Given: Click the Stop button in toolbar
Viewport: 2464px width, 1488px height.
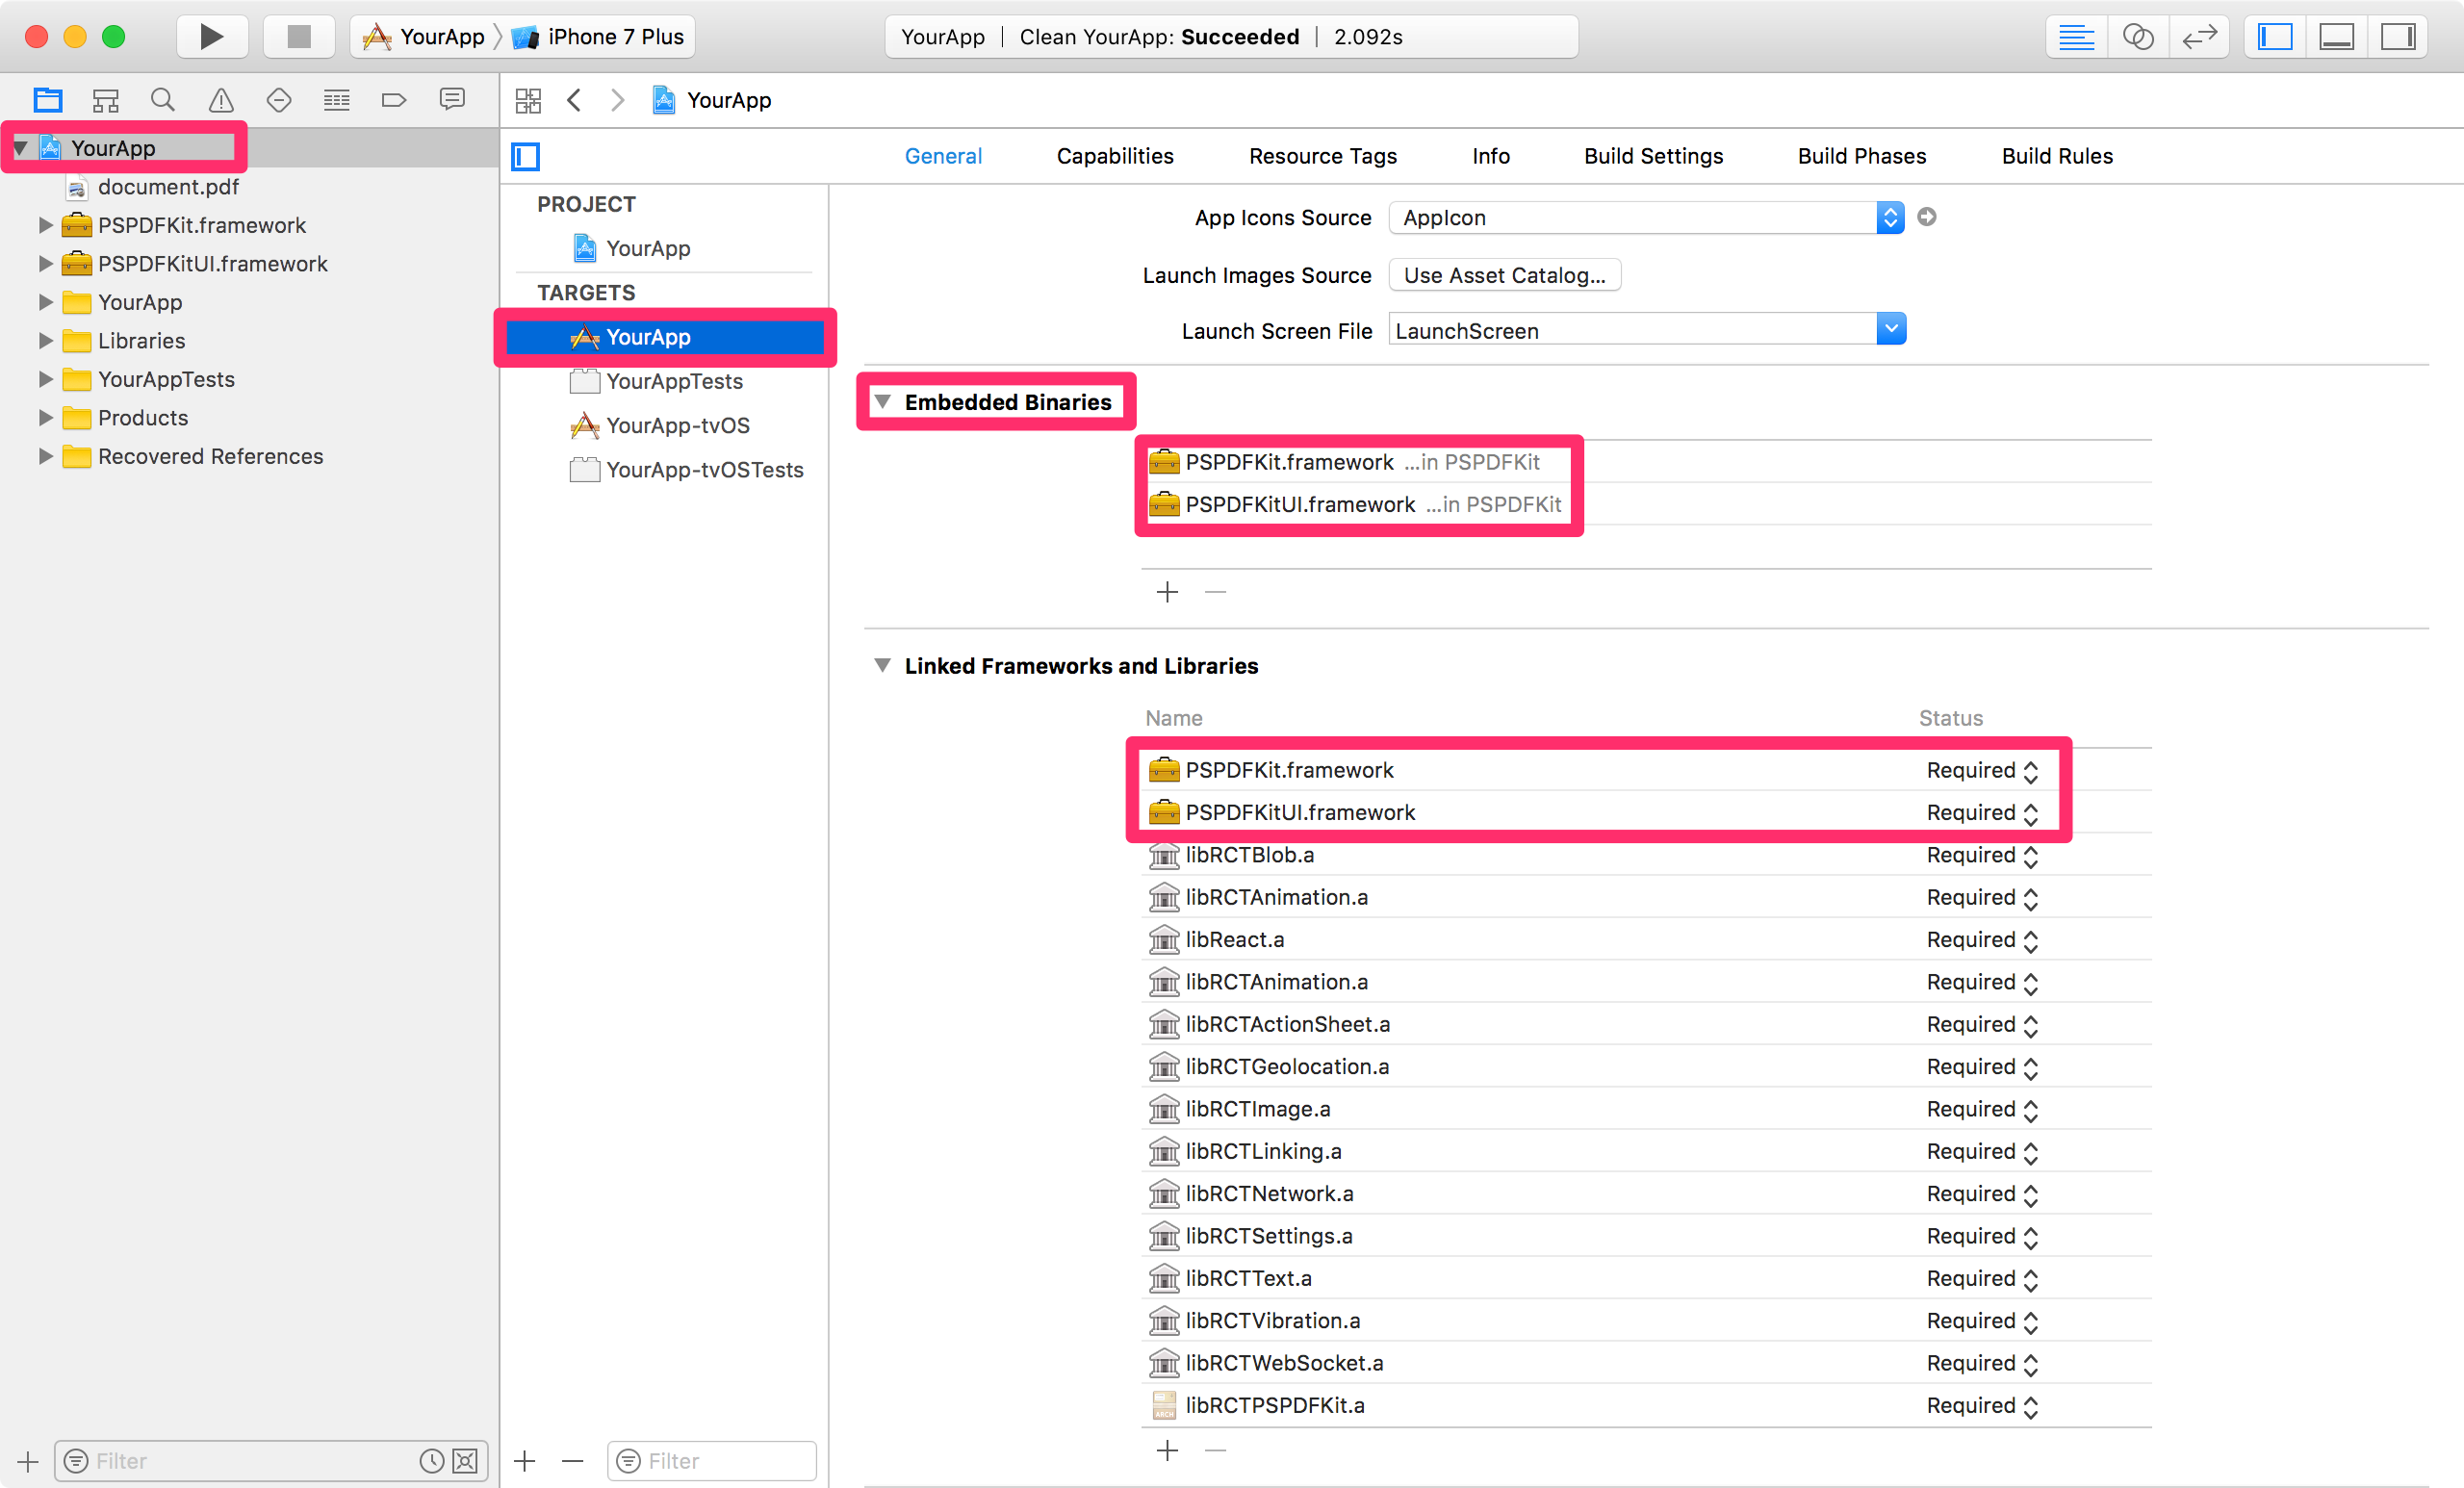Looking at the screenshot, I should point(298,37).
